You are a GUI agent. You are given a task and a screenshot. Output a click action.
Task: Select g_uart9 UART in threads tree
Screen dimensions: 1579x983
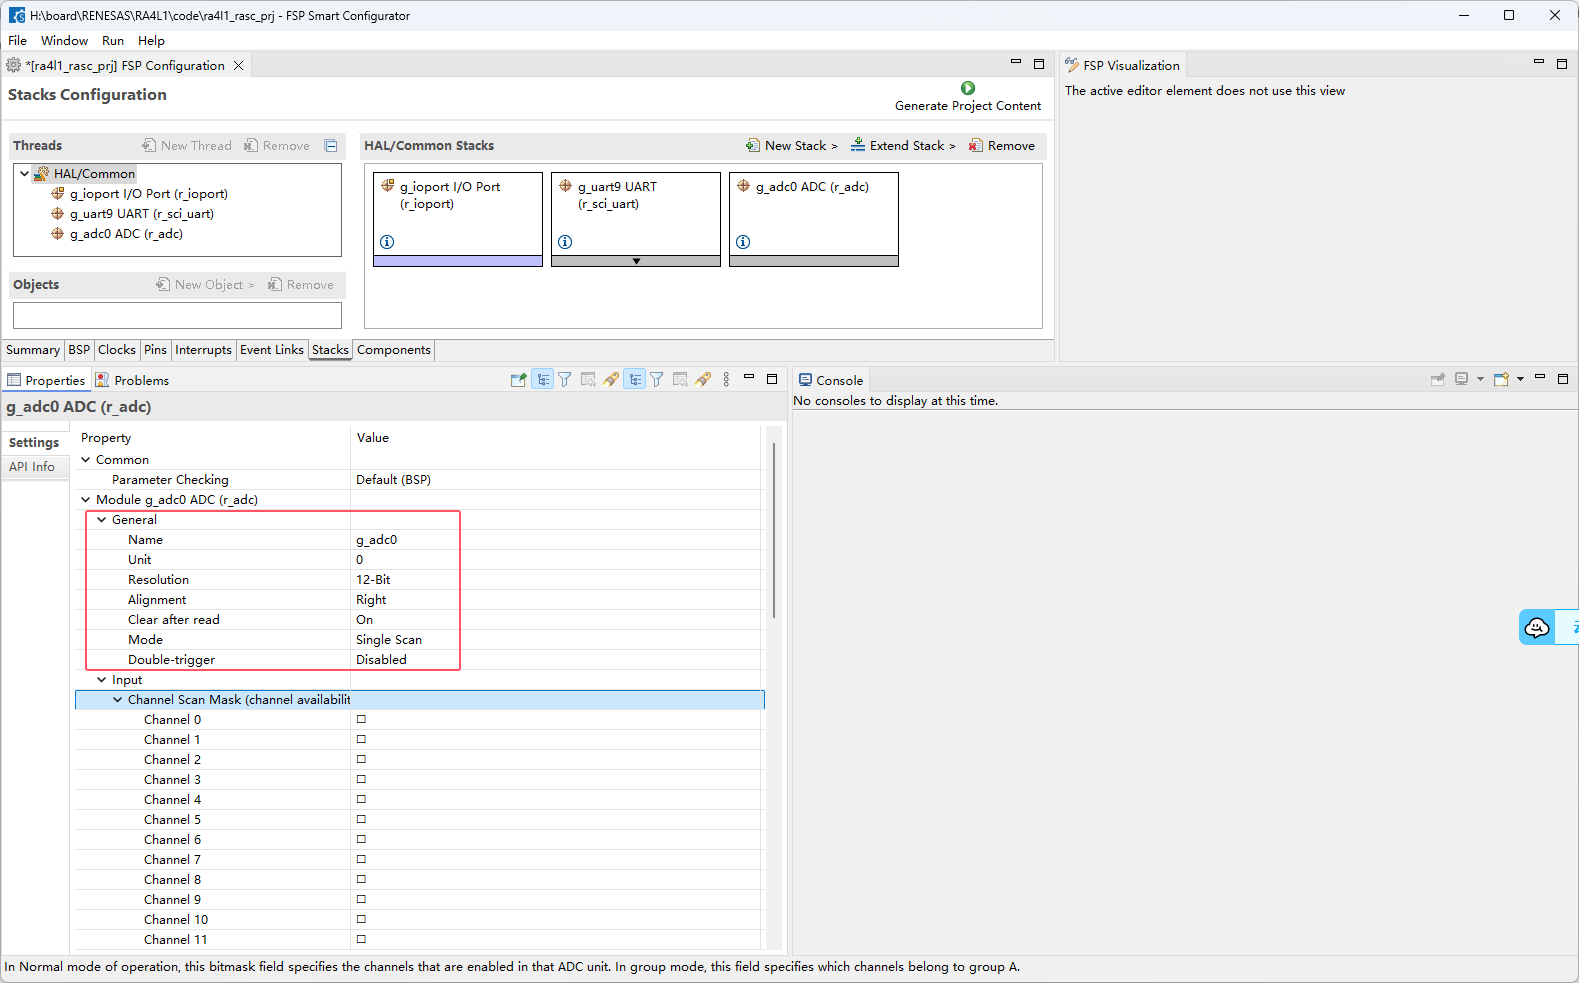tap(141, 214)
